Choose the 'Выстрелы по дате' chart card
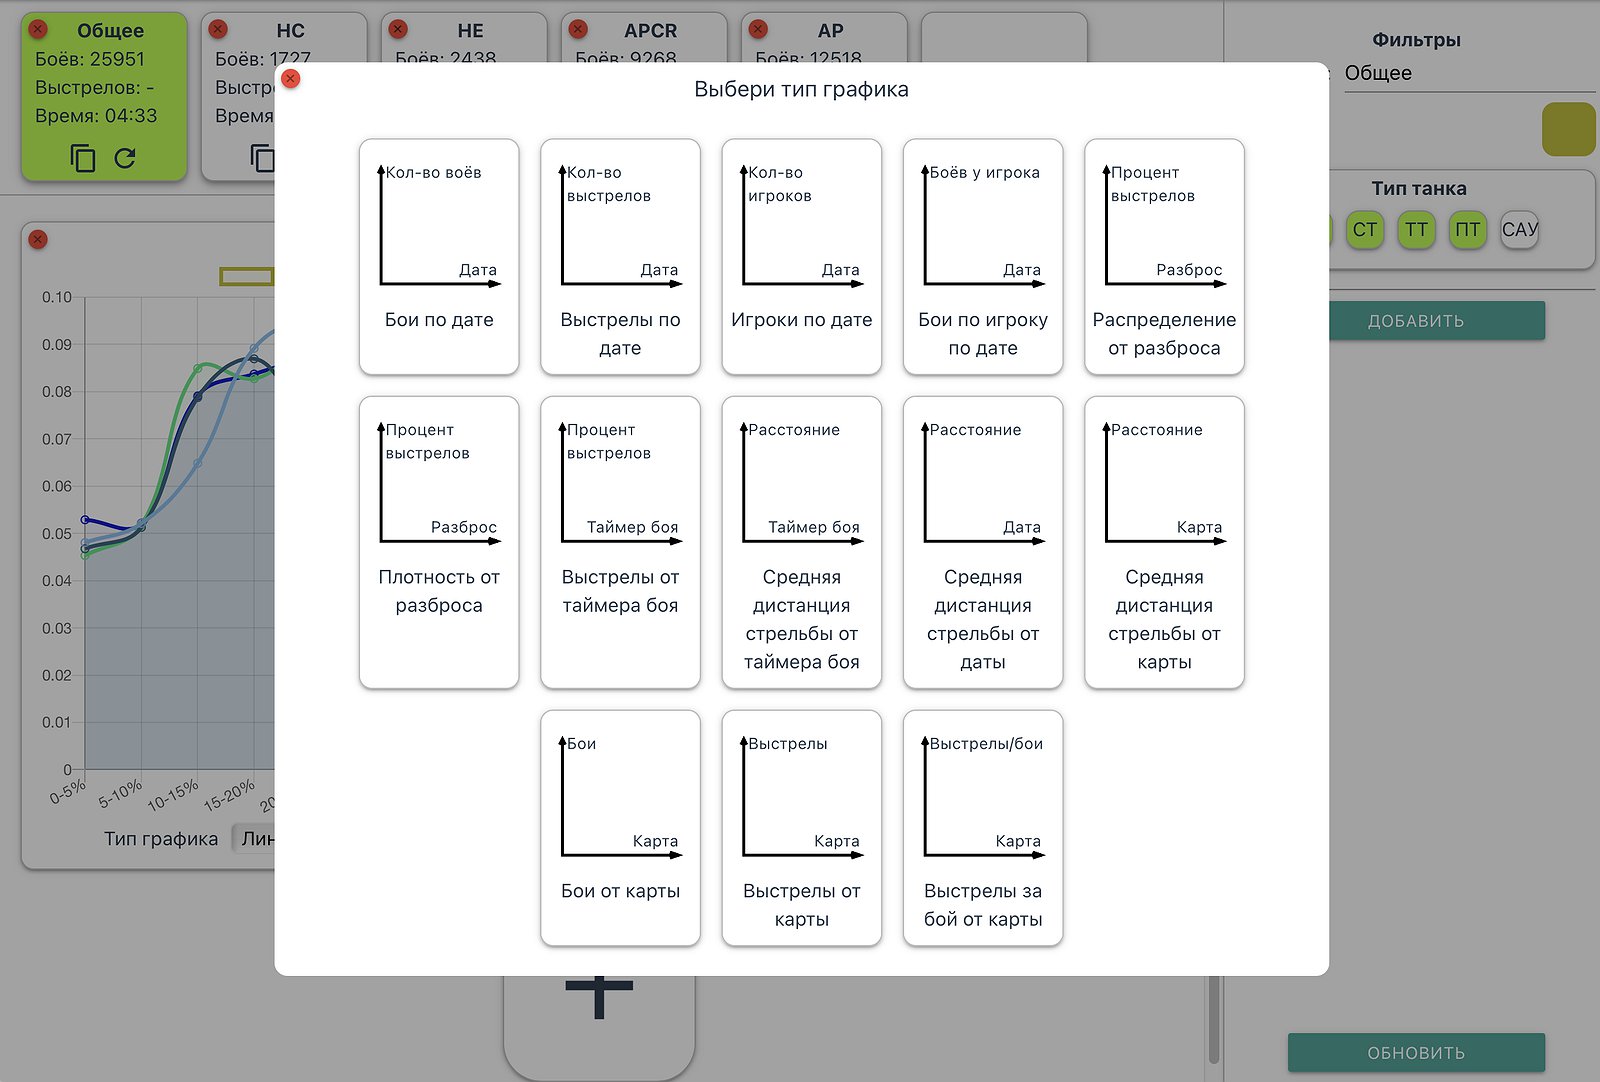 [x=620, y=257]
